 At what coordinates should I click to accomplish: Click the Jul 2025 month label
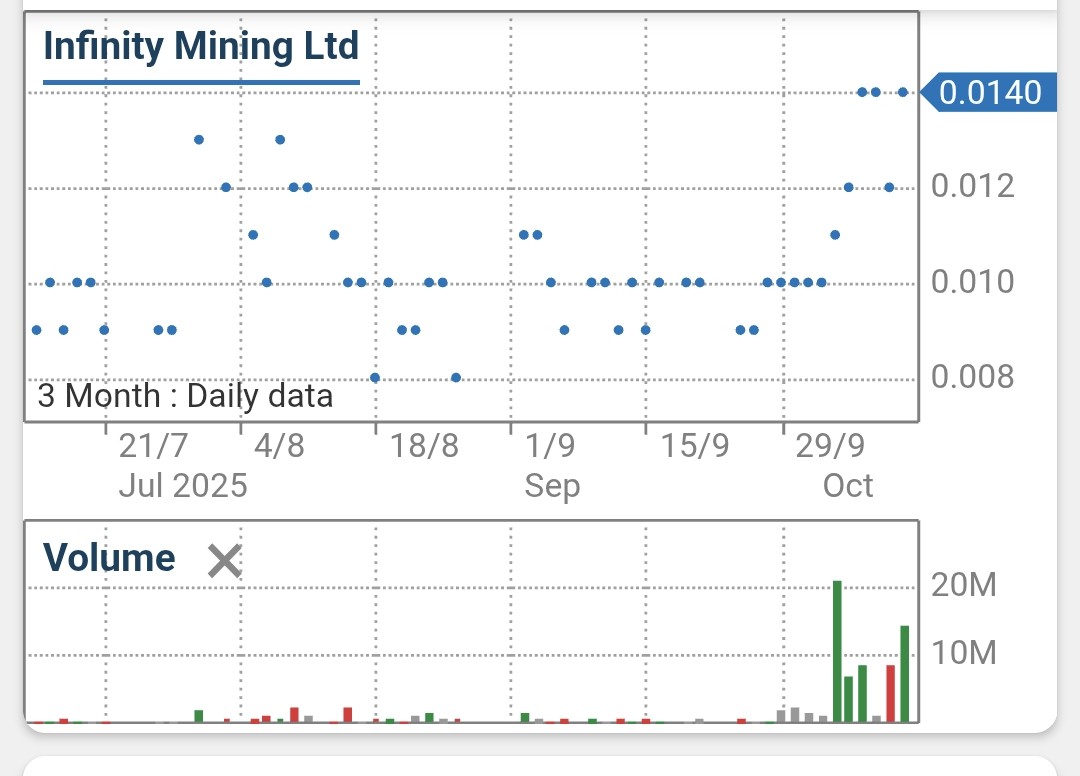(182, 486)
